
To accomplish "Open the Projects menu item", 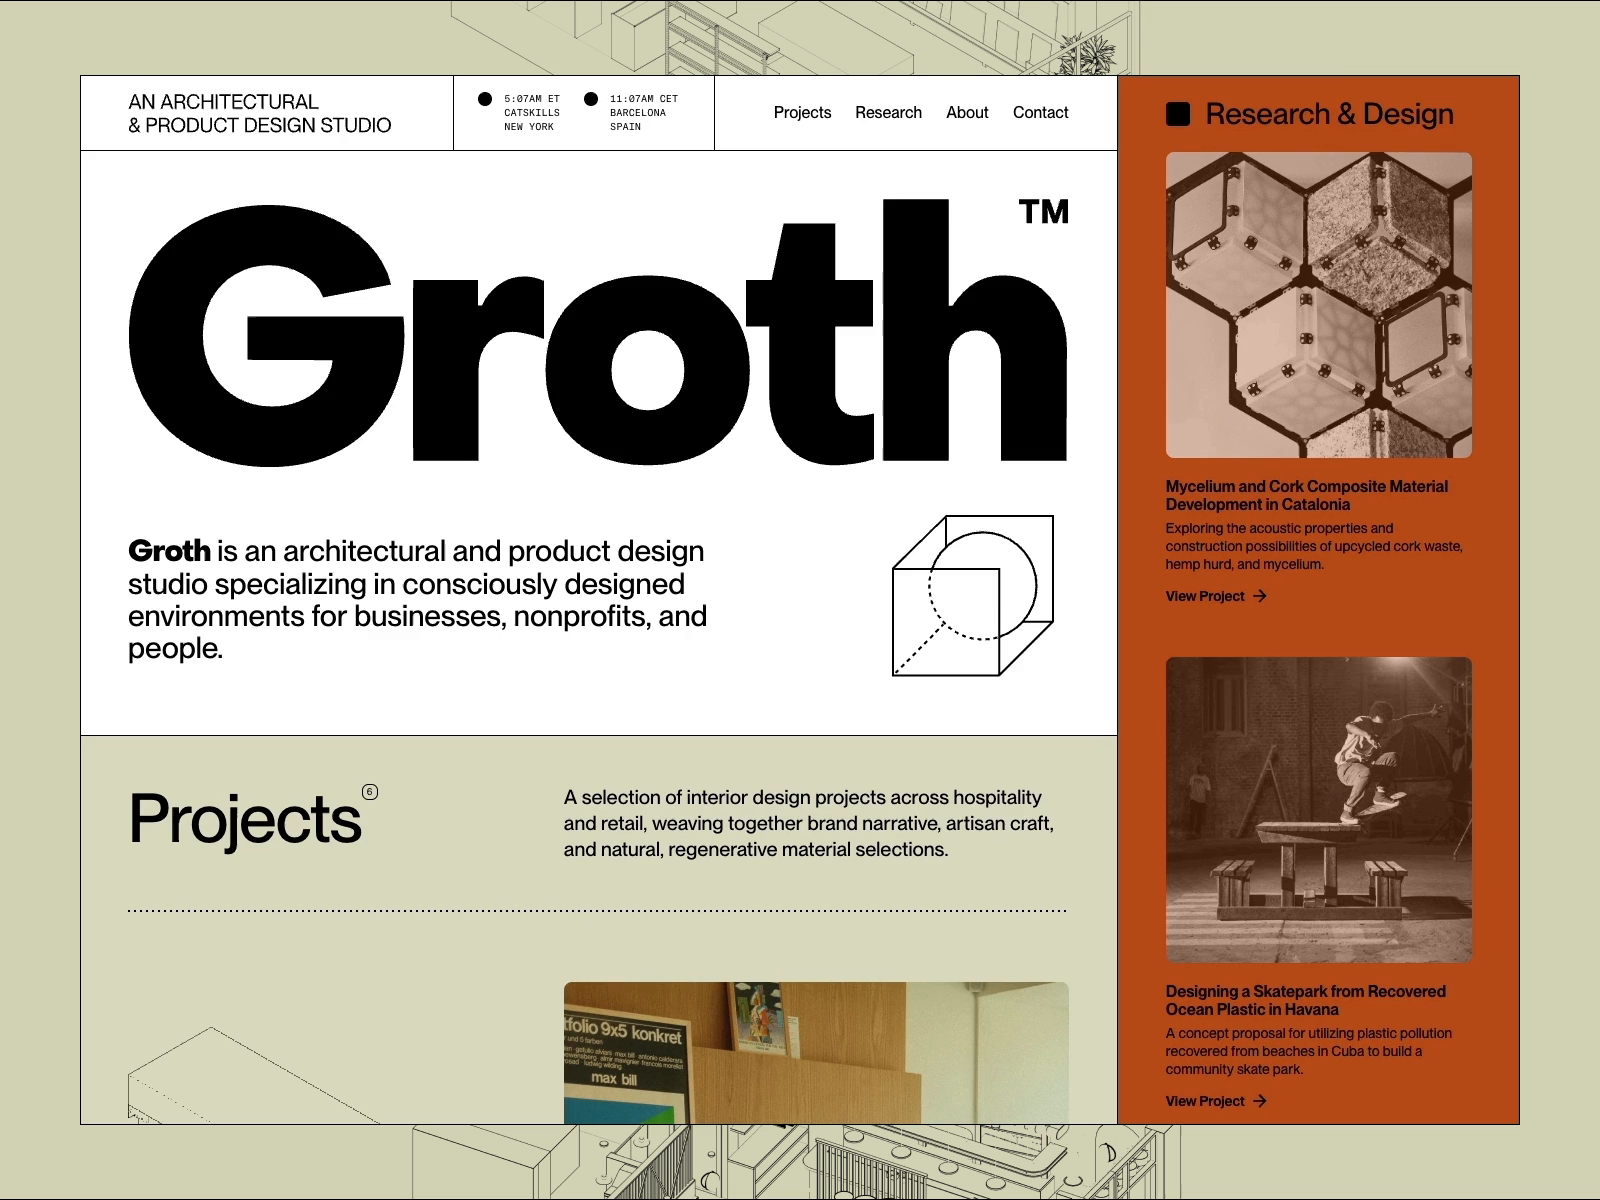I will [802, 113].
